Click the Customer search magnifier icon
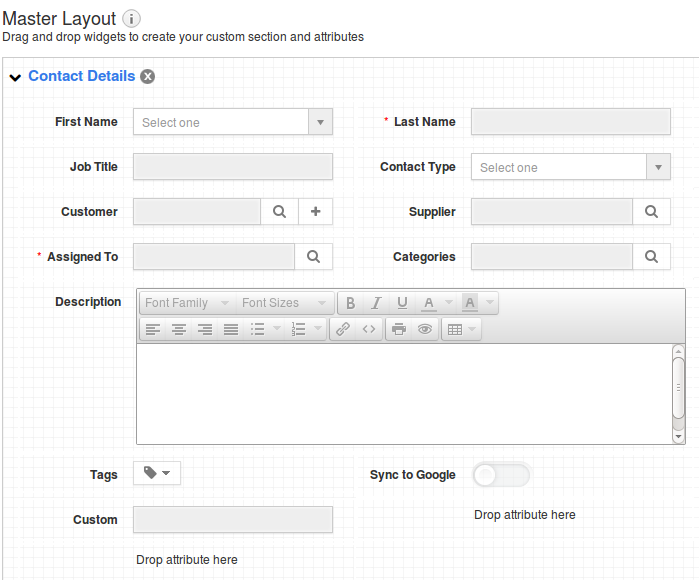 click(280, 212)
